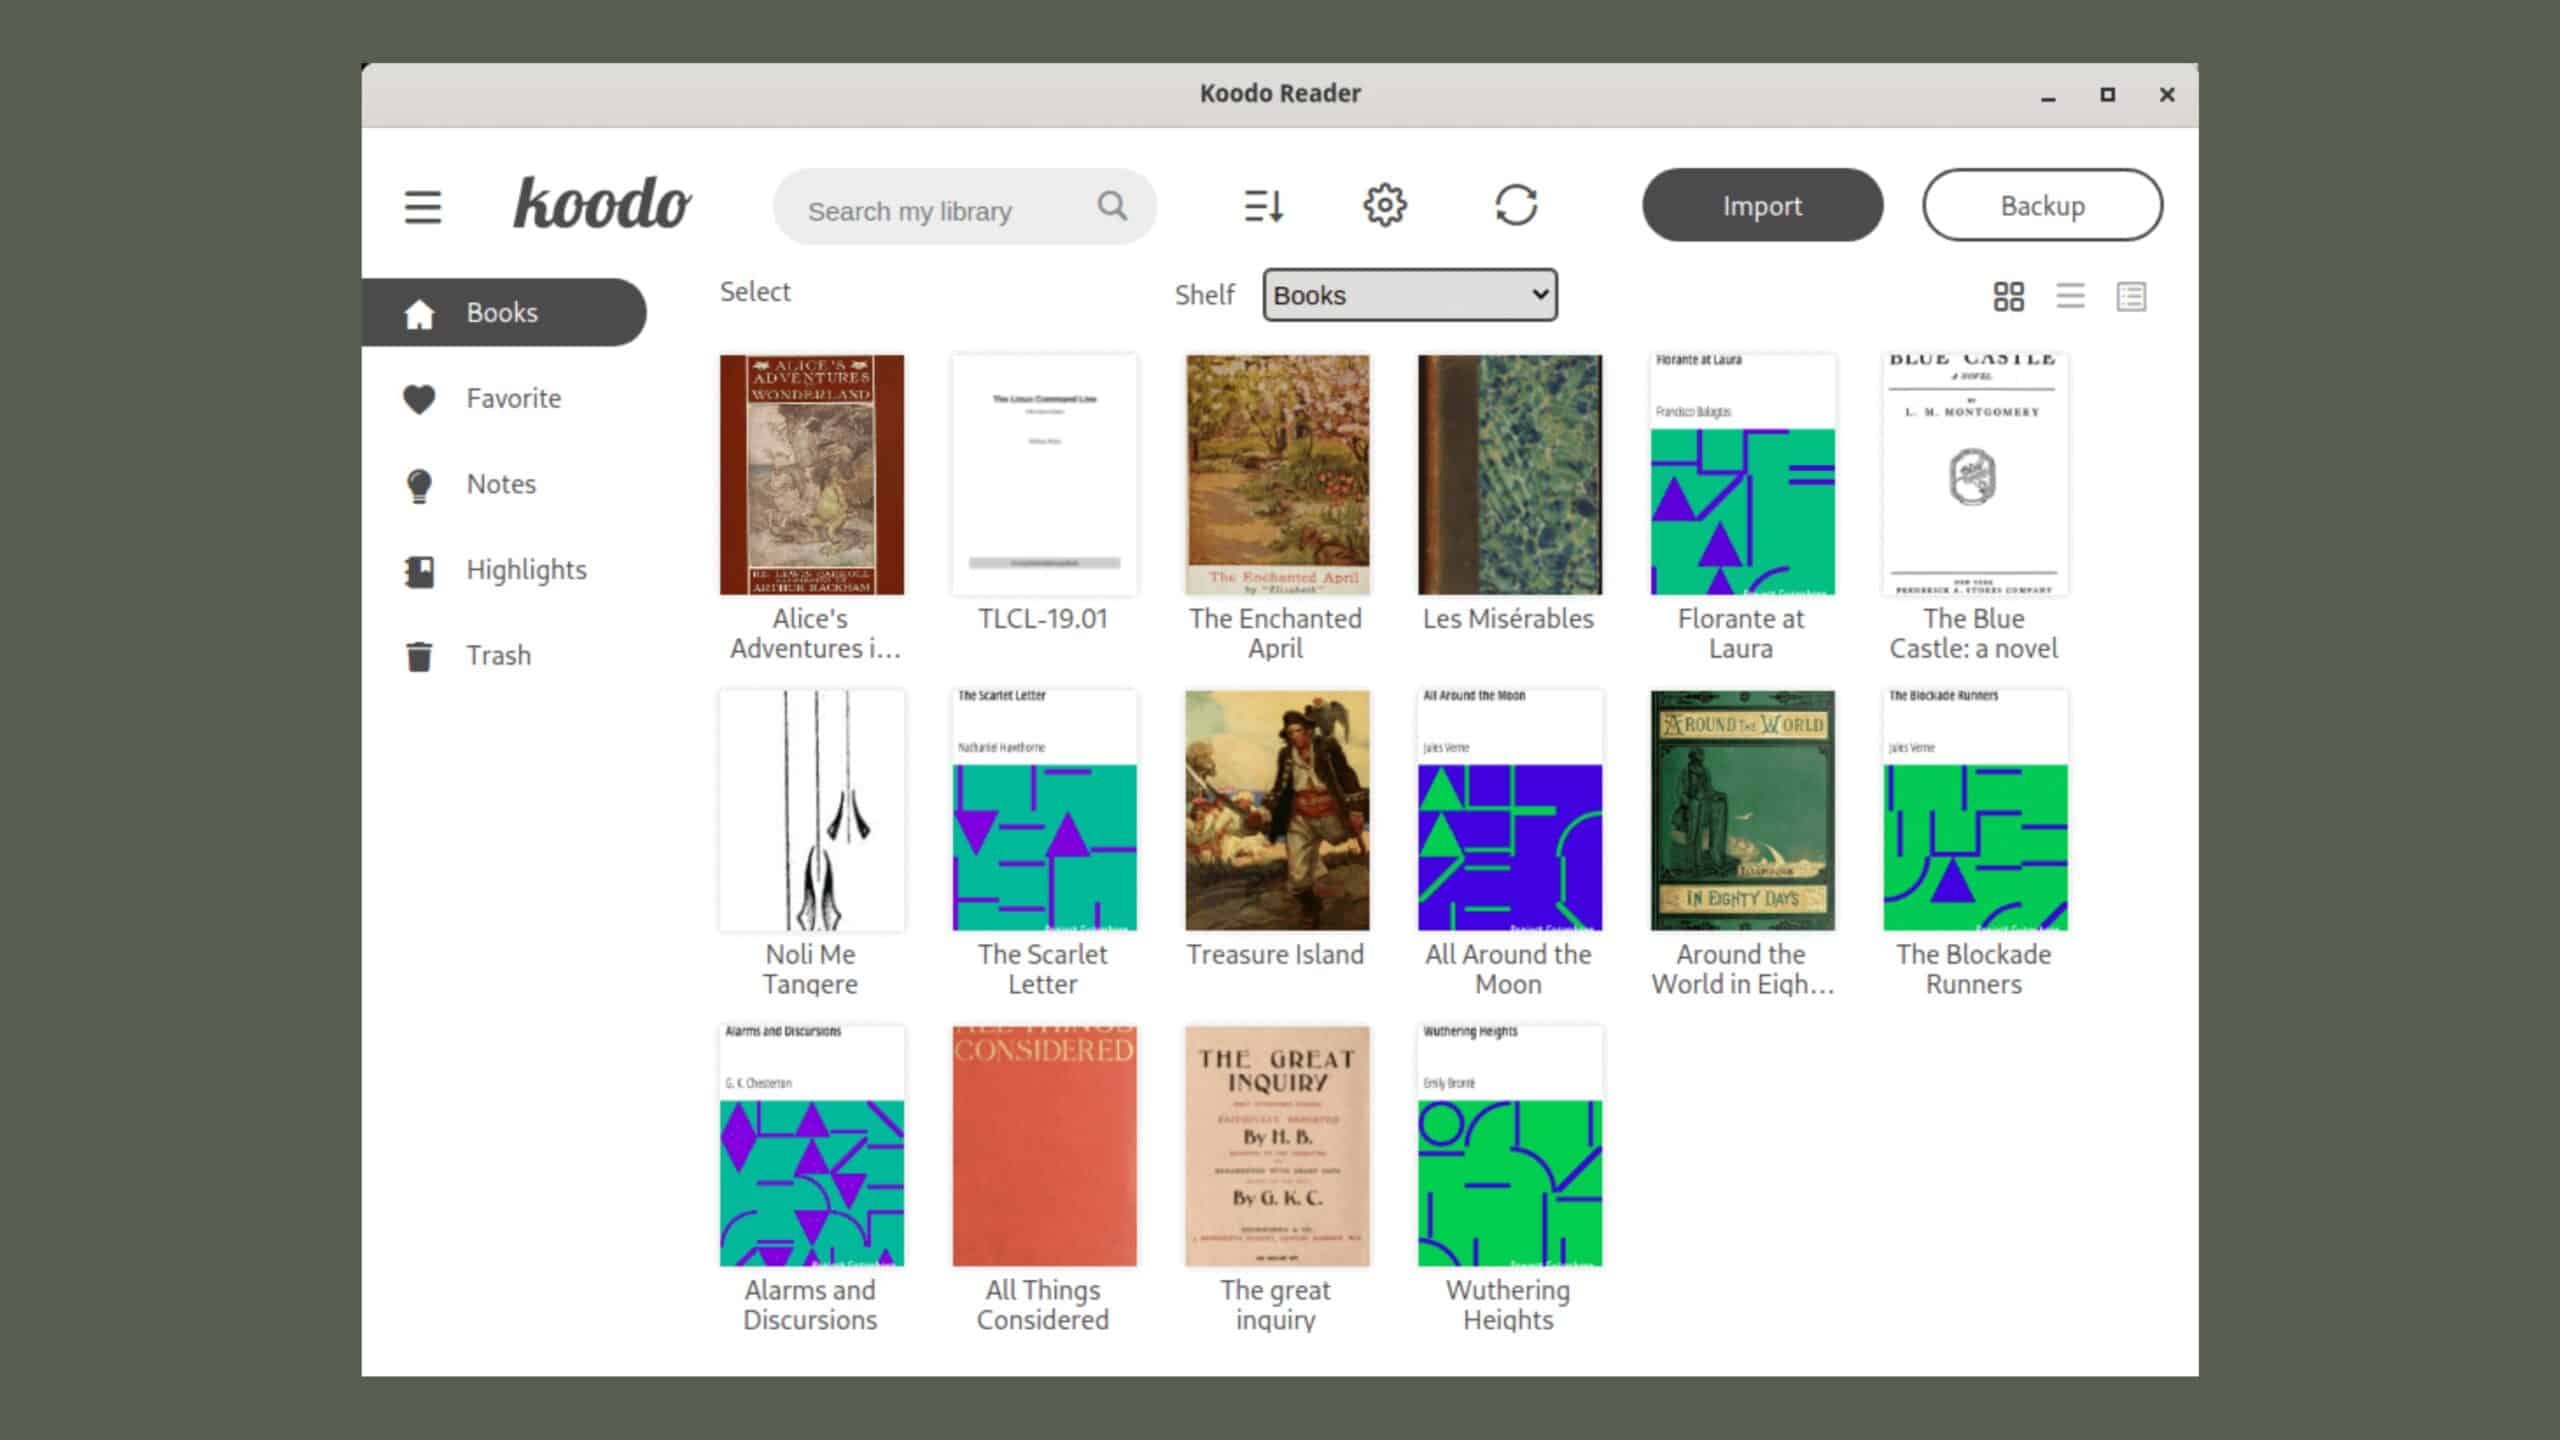This screenshot has height=1440, width=2560.
Task: Click the Select link
Action: pos(755,292)
